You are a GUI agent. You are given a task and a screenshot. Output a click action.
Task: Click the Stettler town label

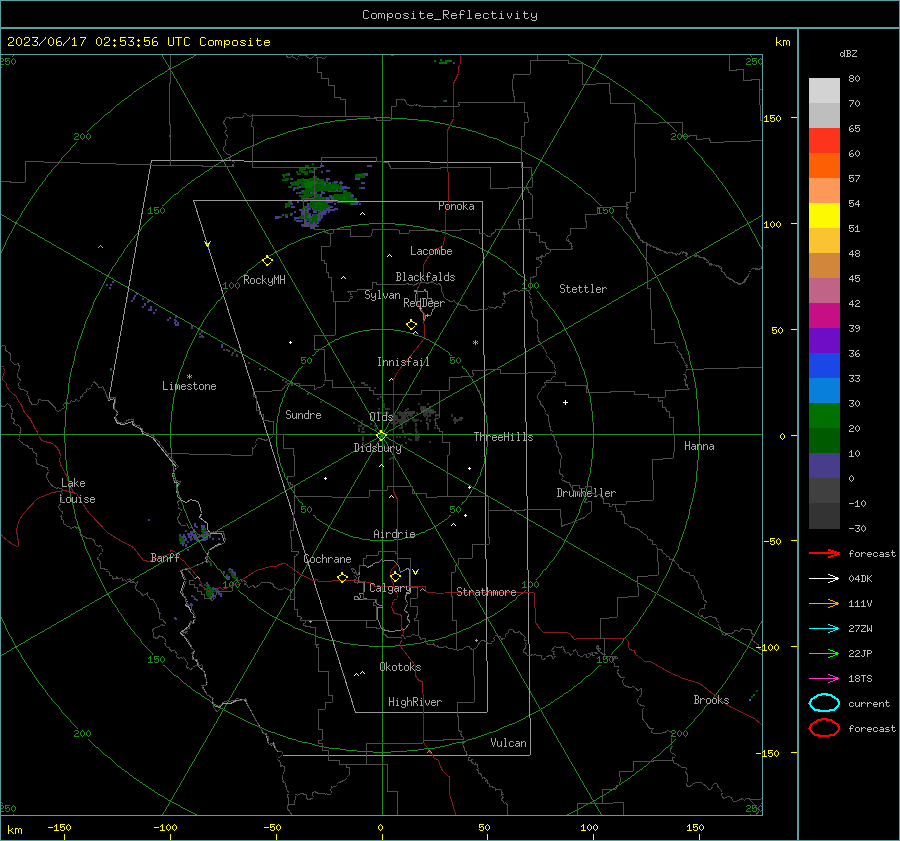[583, 289]
